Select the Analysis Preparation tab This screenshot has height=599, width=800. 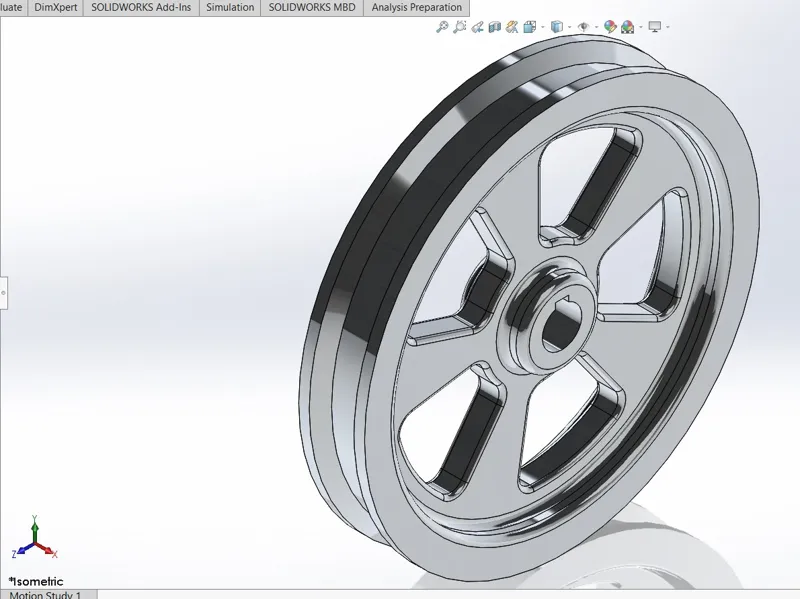[x=416, y=8]
